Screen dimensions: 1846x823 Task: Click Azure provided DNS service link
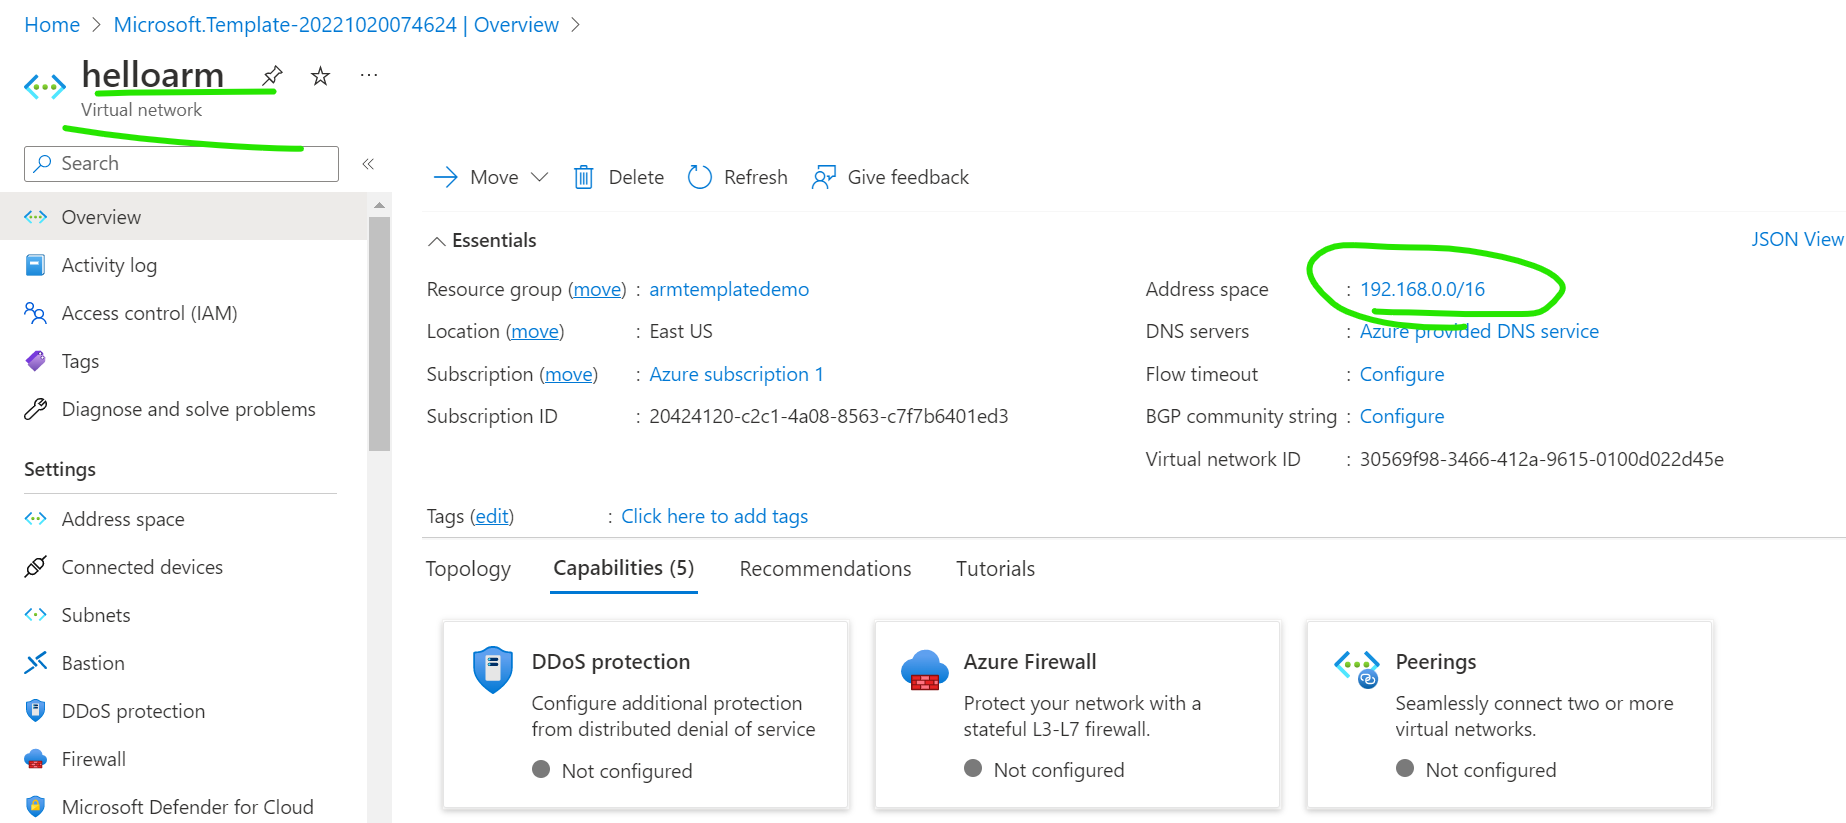(1479, 331)
